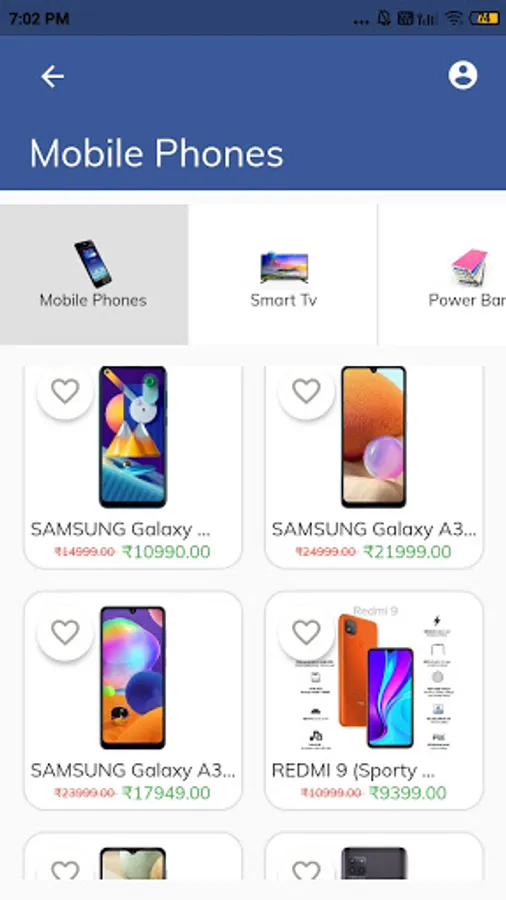Select the Mobile Phones category tab
The height and width of the screenshot is (900, 506).
94,275
